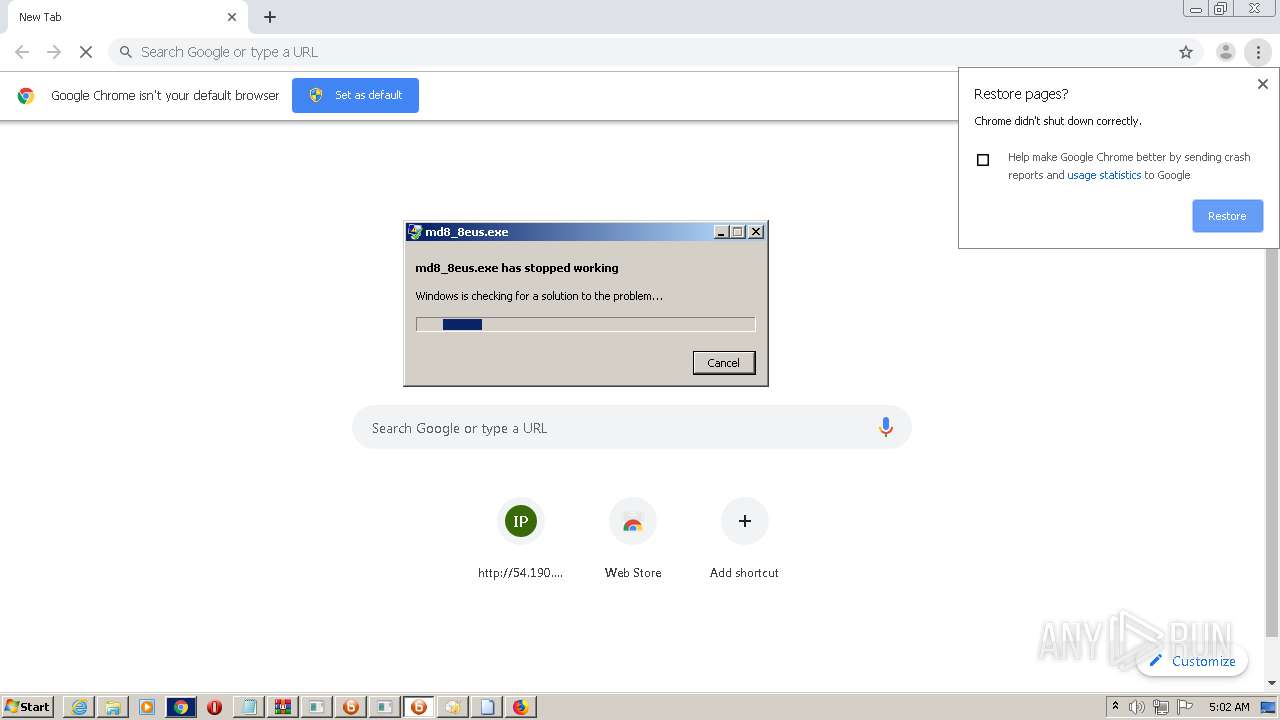Stop page loading with the X button

[x=86, y=52]
